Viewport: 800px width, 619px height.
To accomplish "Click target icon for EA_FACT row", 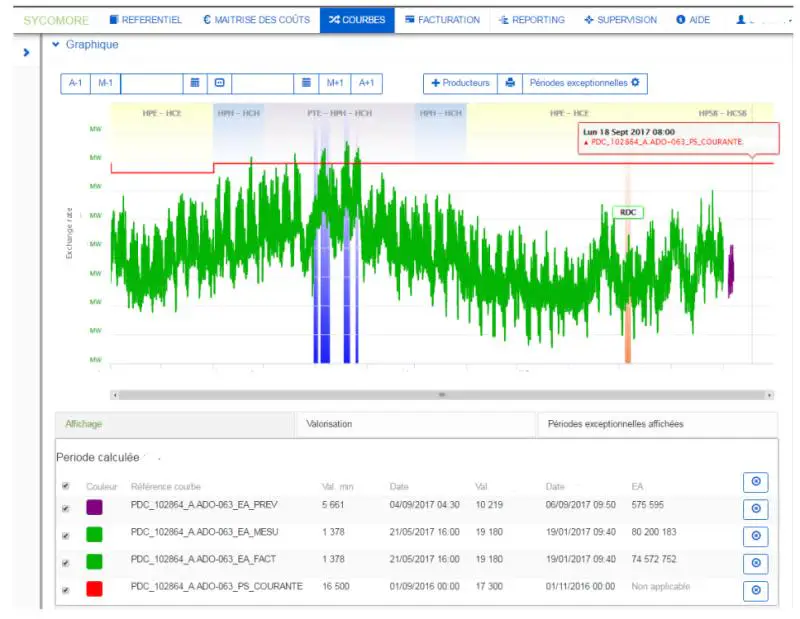I will point(756,562).
